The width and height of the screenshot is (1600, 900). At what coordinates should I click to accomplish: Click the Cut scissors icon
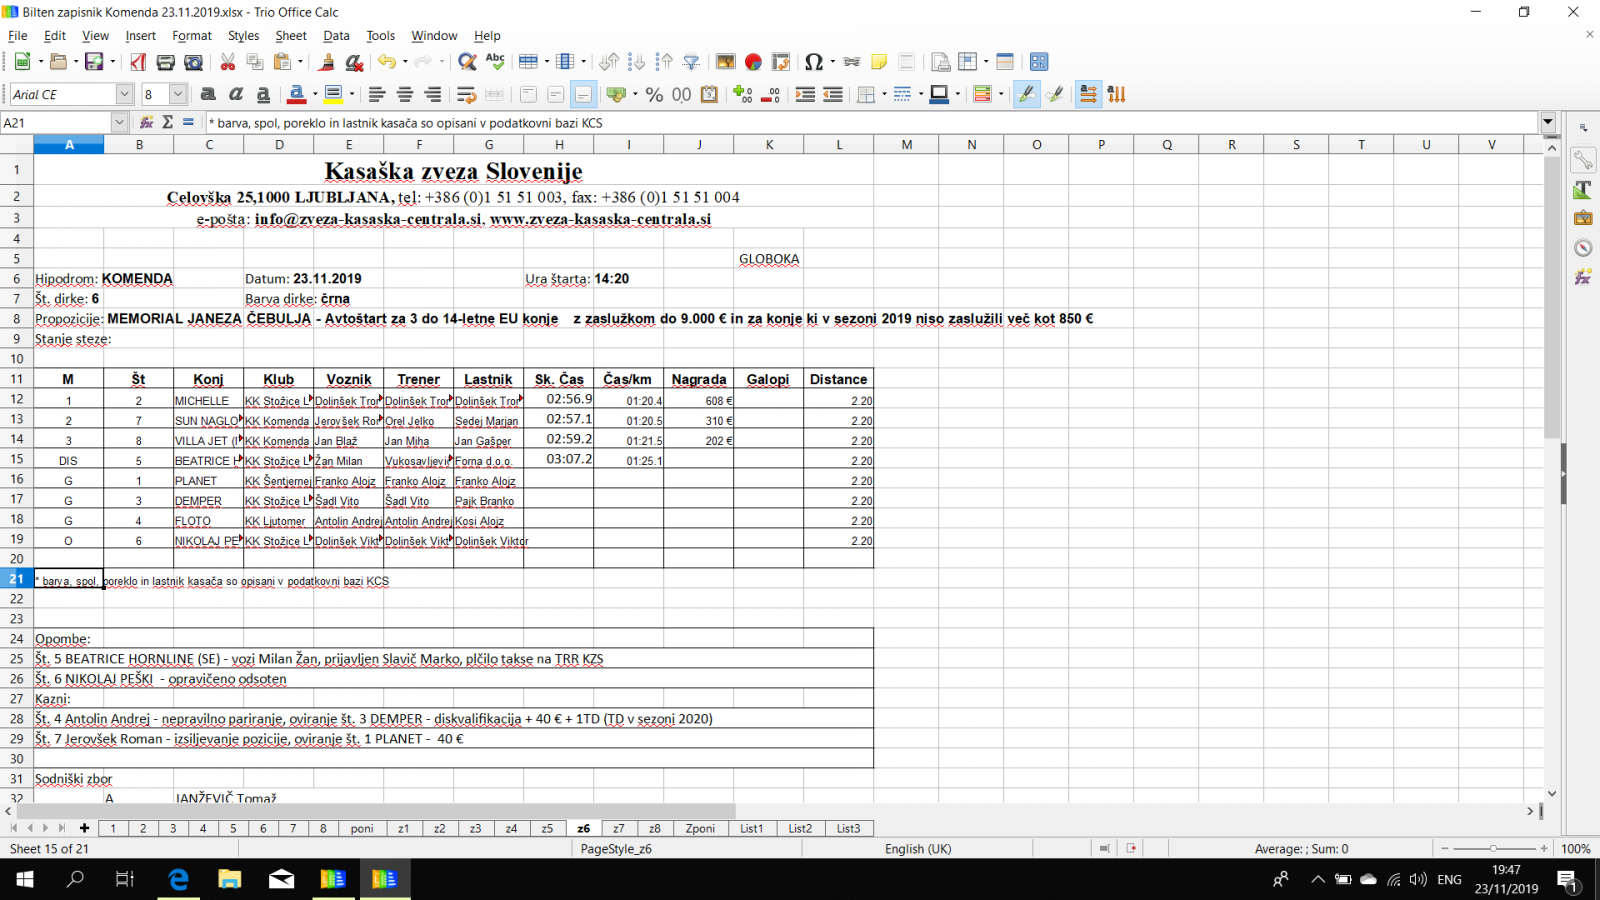[x=228, y=62]
